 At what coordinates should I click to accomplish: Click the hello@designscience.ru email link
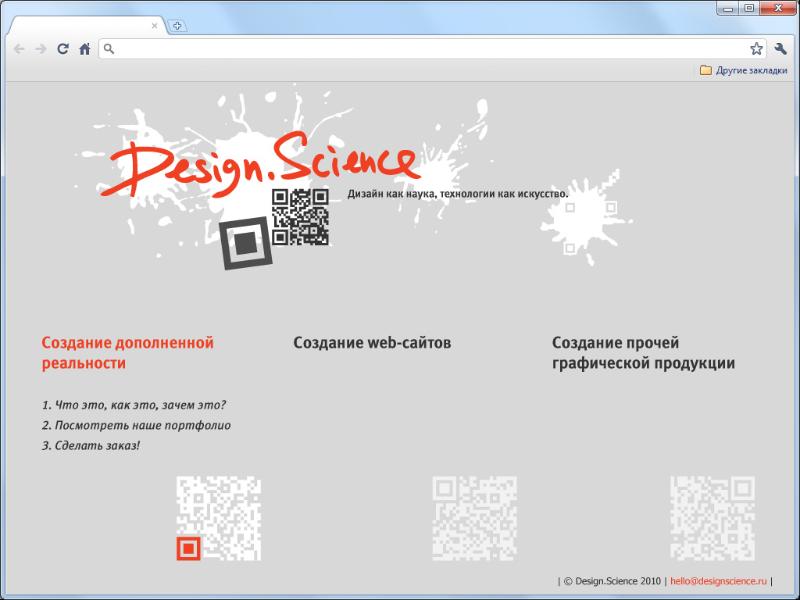coord(718,581)
